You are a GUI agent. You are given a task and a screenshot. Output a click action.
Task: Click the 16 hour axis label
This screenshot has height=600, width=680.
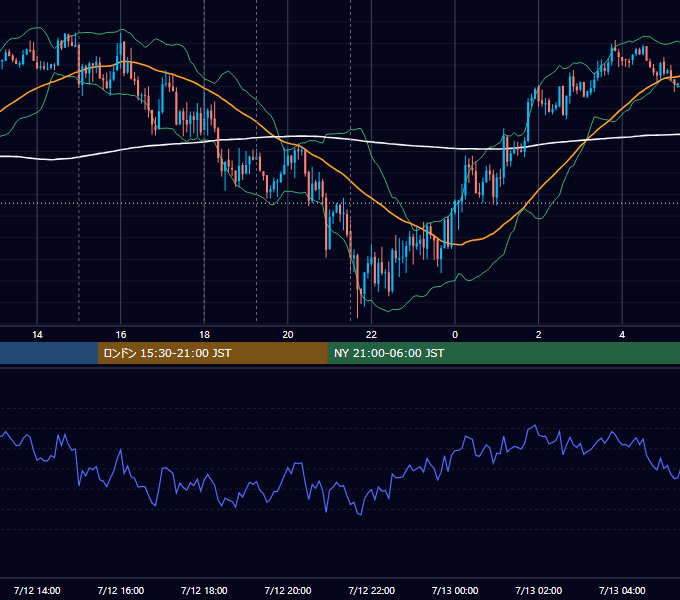[121, 335]
